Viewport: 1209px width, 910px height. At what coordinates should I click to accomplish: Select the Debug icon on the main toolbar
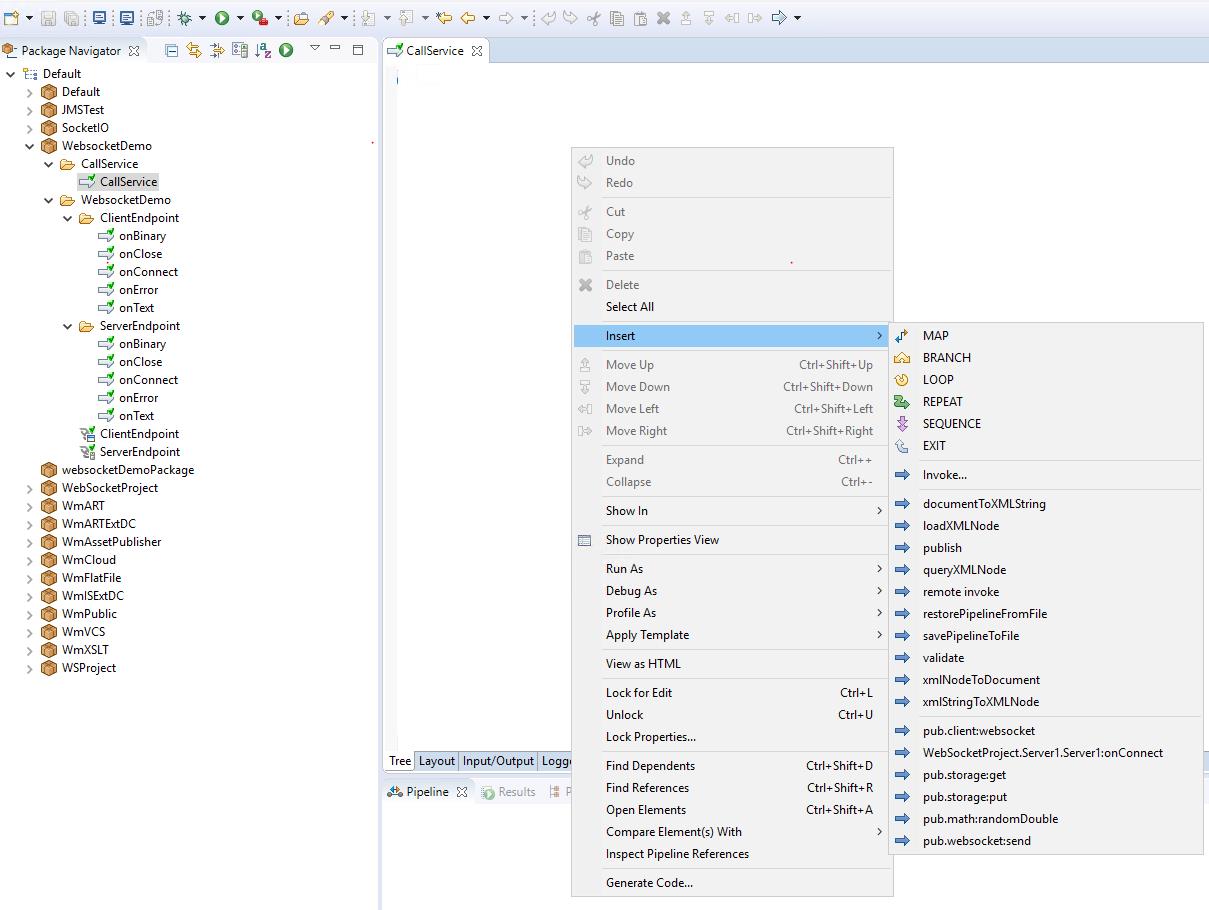click(186, 18)
